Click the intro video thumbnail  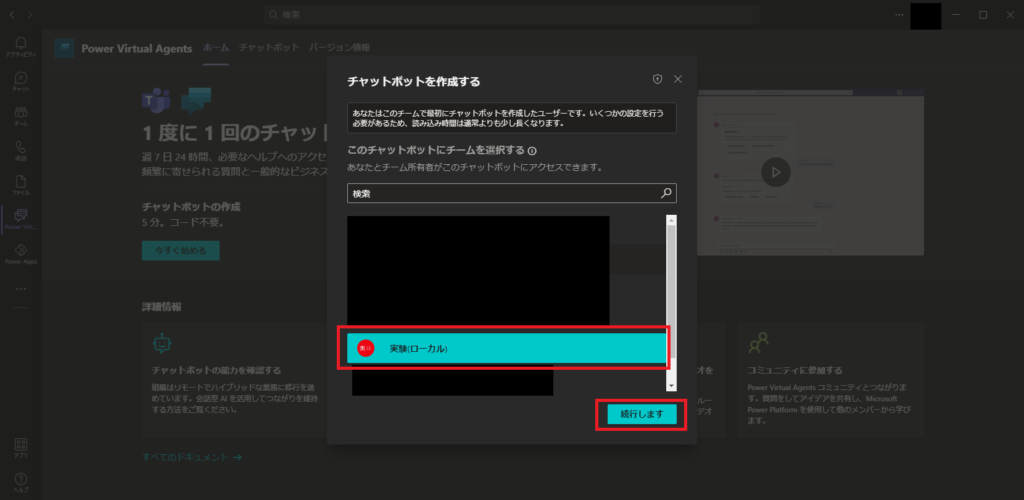[x=810, y=173]
